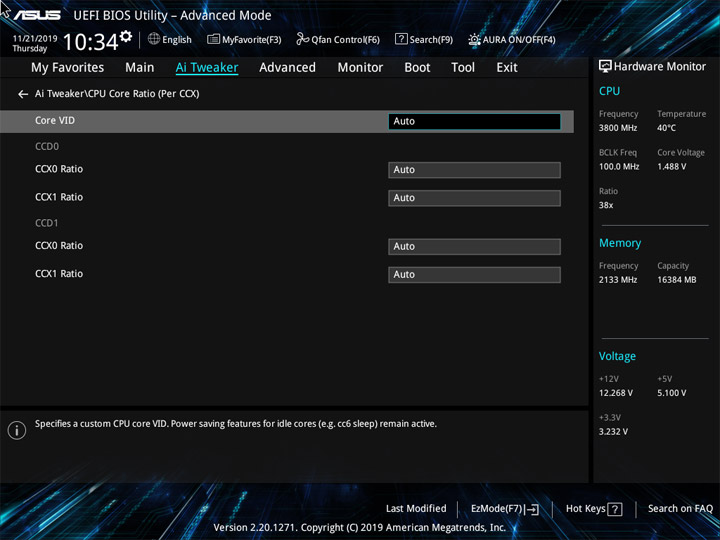Screen dimensions: 720x540
Task: Click the Memory section heading
Action: point(620,243)
